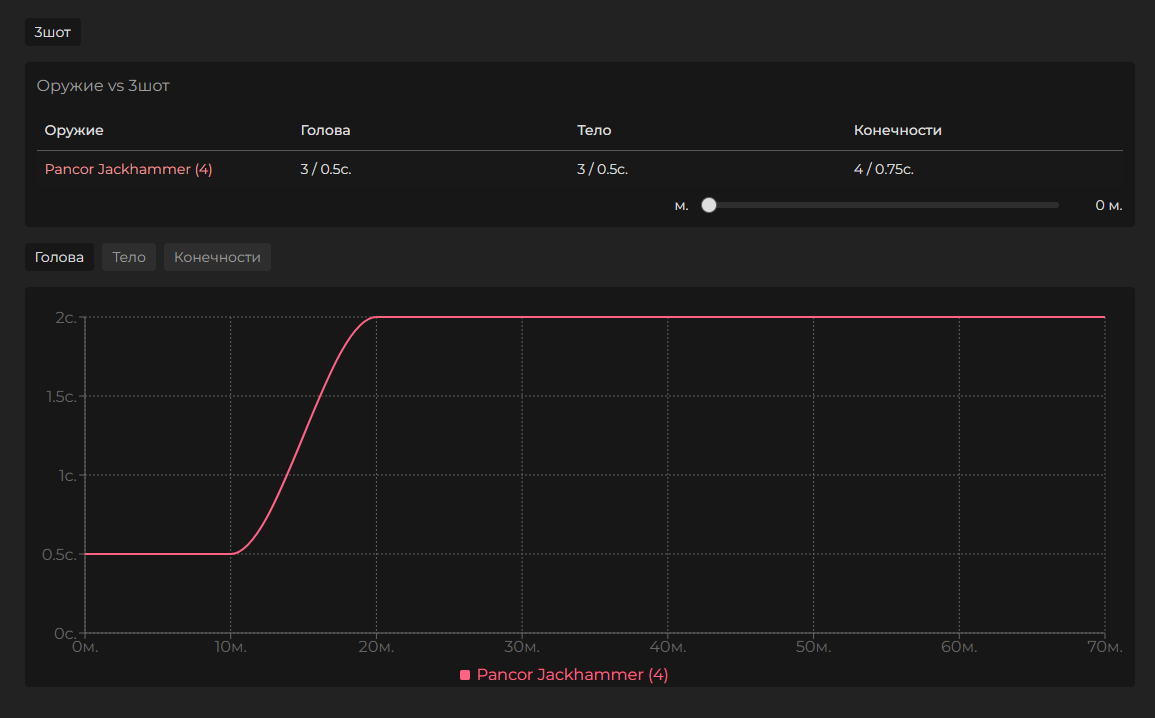Viewport: 1155px width, 718px height.
Task: Click the 40м. x-axis label
Action: [667, 648]
